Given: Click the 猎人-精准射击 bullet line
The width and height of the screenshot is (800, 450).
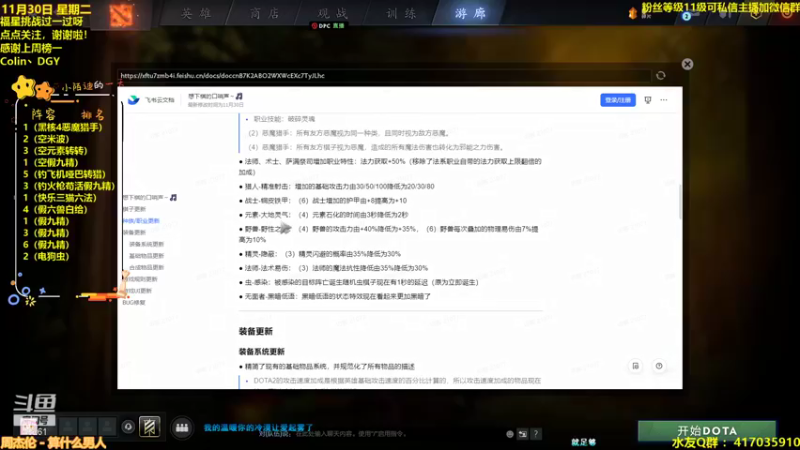Looking at the screenshot, I should 337,187.
